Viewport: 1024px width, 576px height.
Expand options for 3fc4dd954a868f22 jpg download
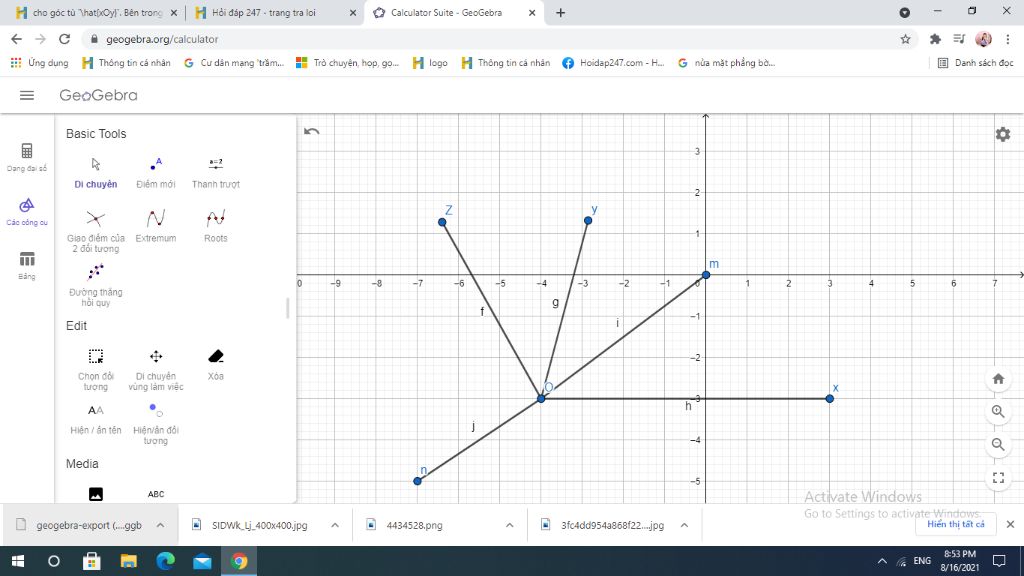684,525
